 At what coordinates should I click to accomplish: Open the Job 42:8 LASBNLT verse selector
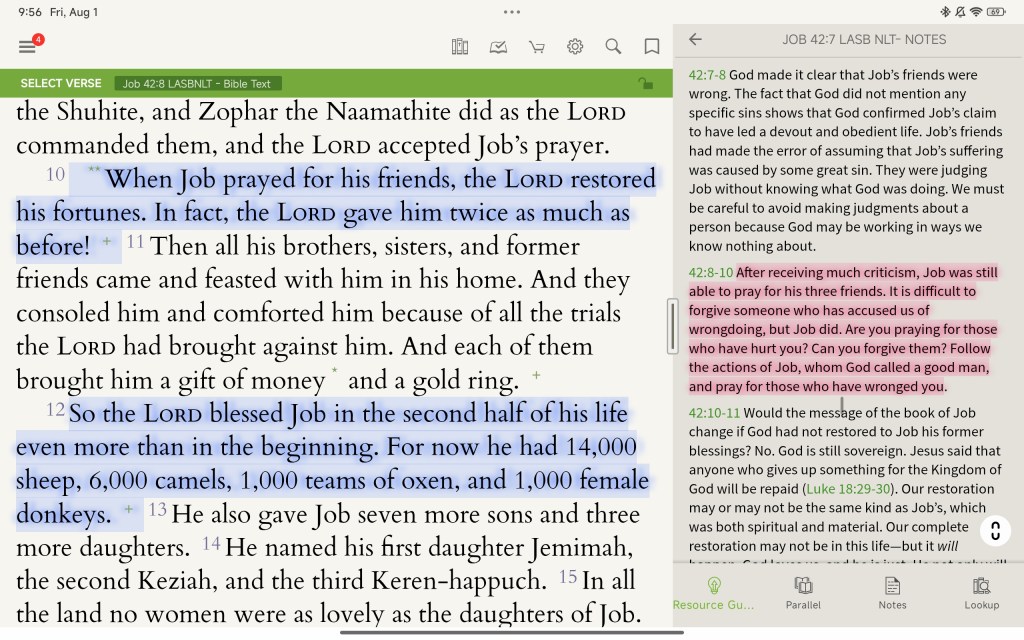tap(197, 84)
